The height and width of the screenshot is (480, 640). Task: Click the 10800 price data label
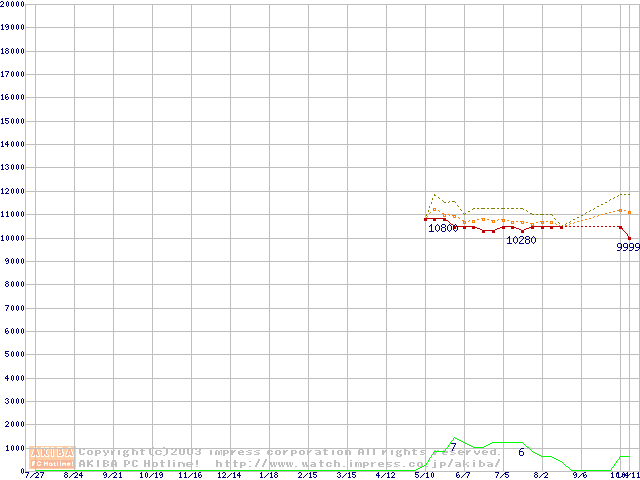click(x=443, y=229)
